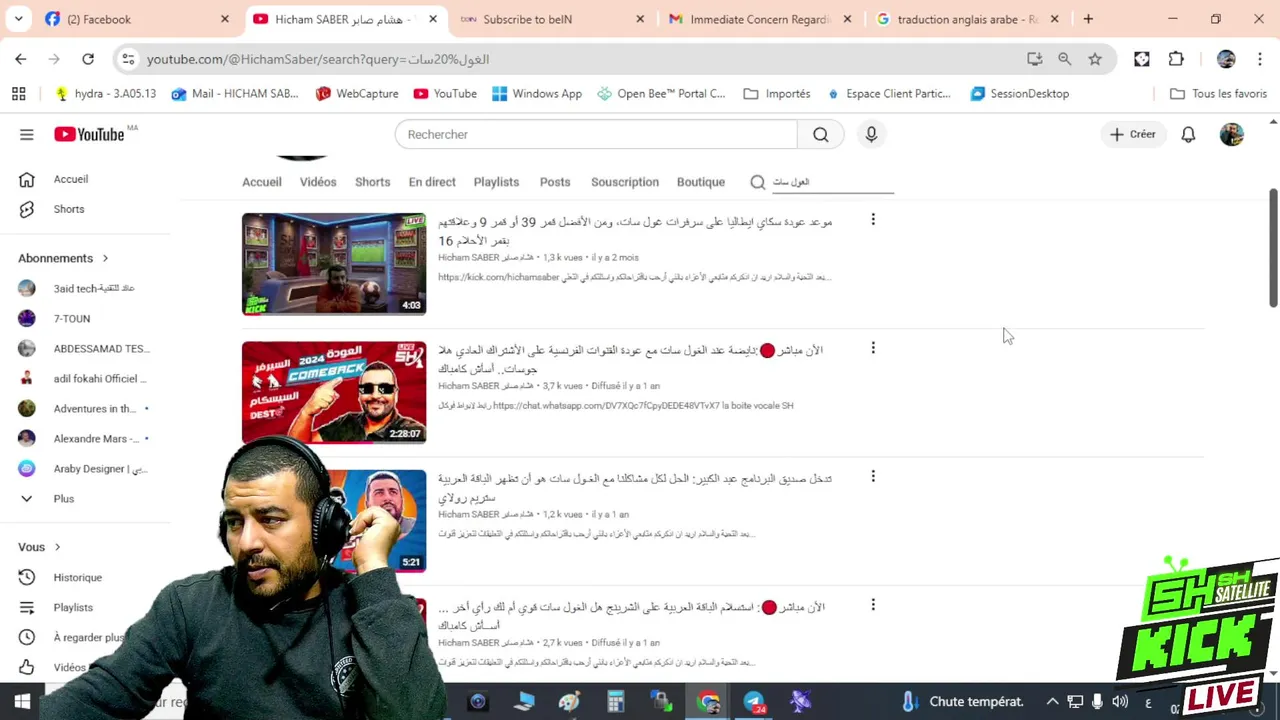Switch to the Souscription tab

625,182
